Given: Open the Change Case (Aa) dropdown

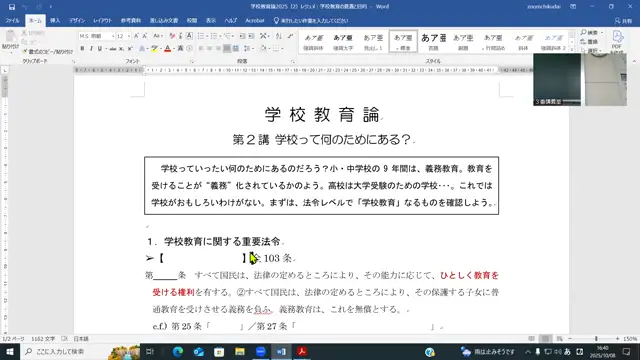Looking at the screenshot, I should click(158, 36).
